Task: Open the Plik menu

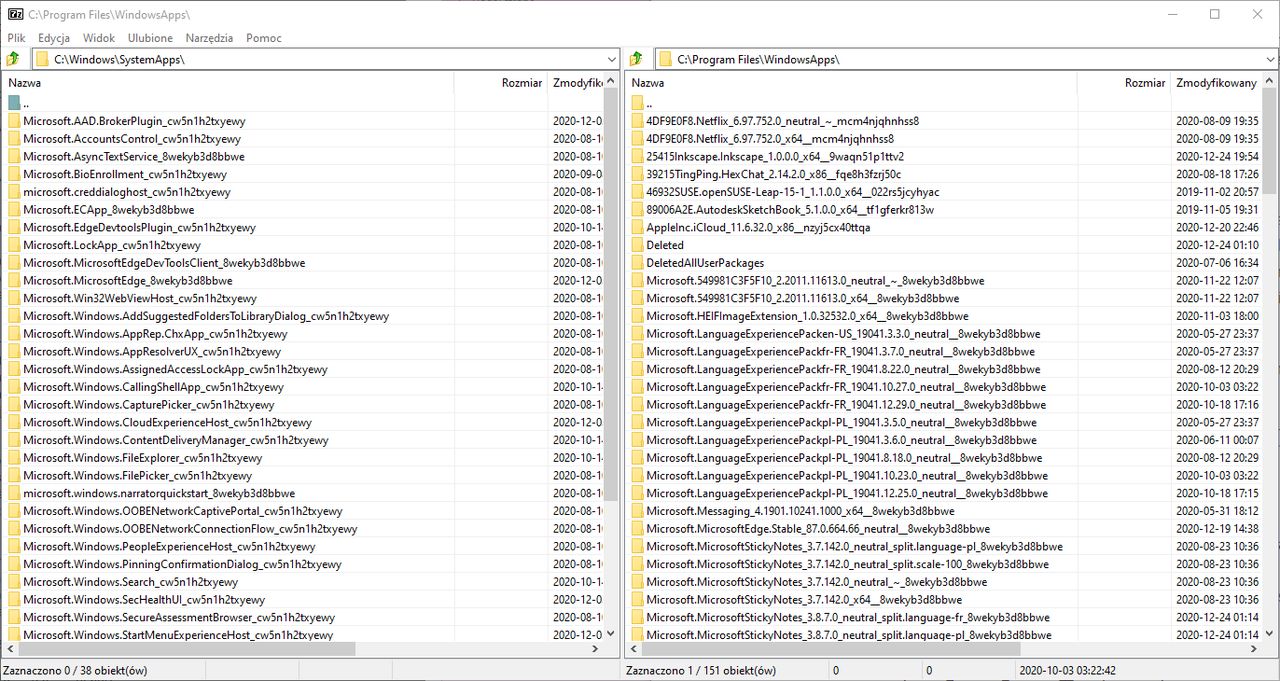Action: pos(16,38)
